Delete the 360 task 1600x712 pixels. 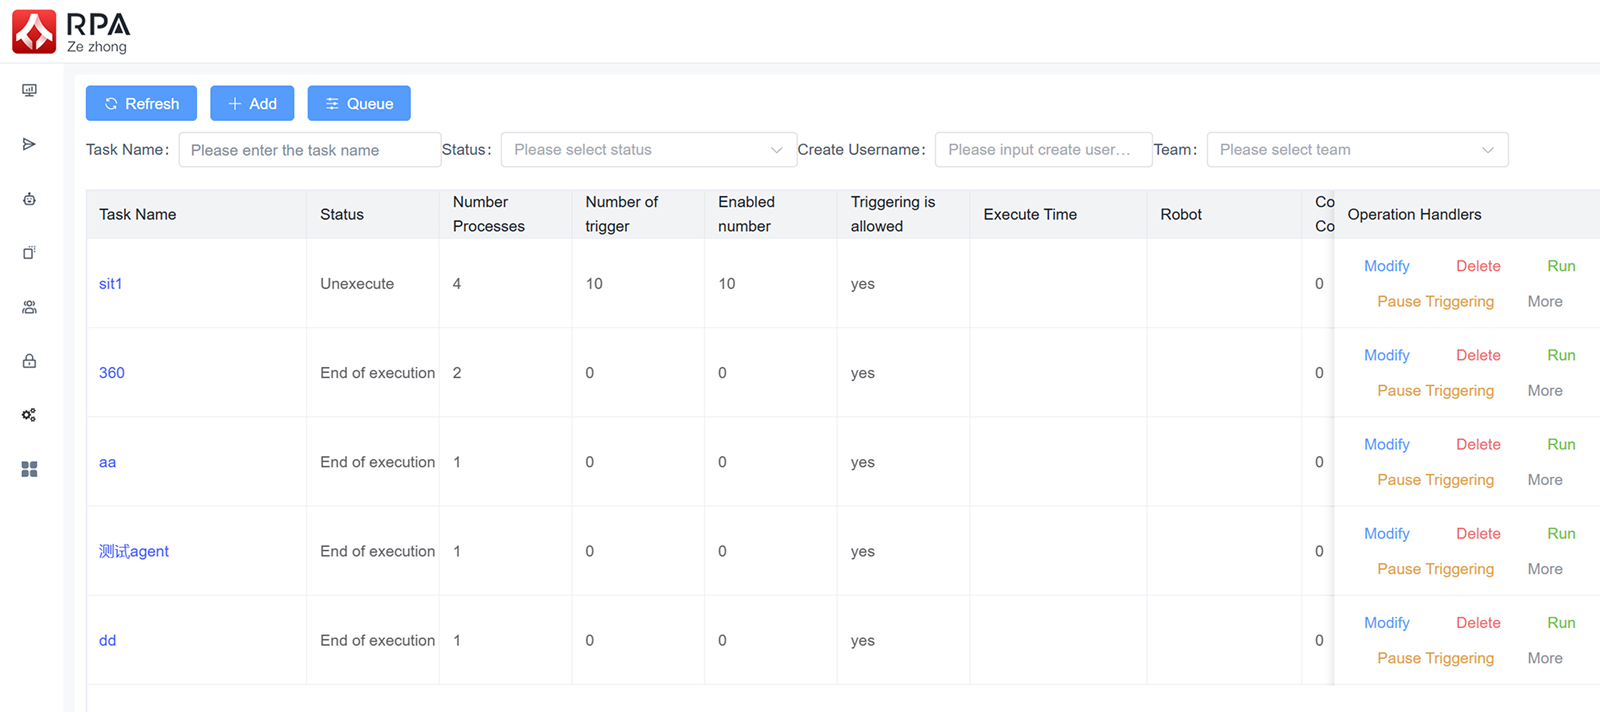point(1478,355)
